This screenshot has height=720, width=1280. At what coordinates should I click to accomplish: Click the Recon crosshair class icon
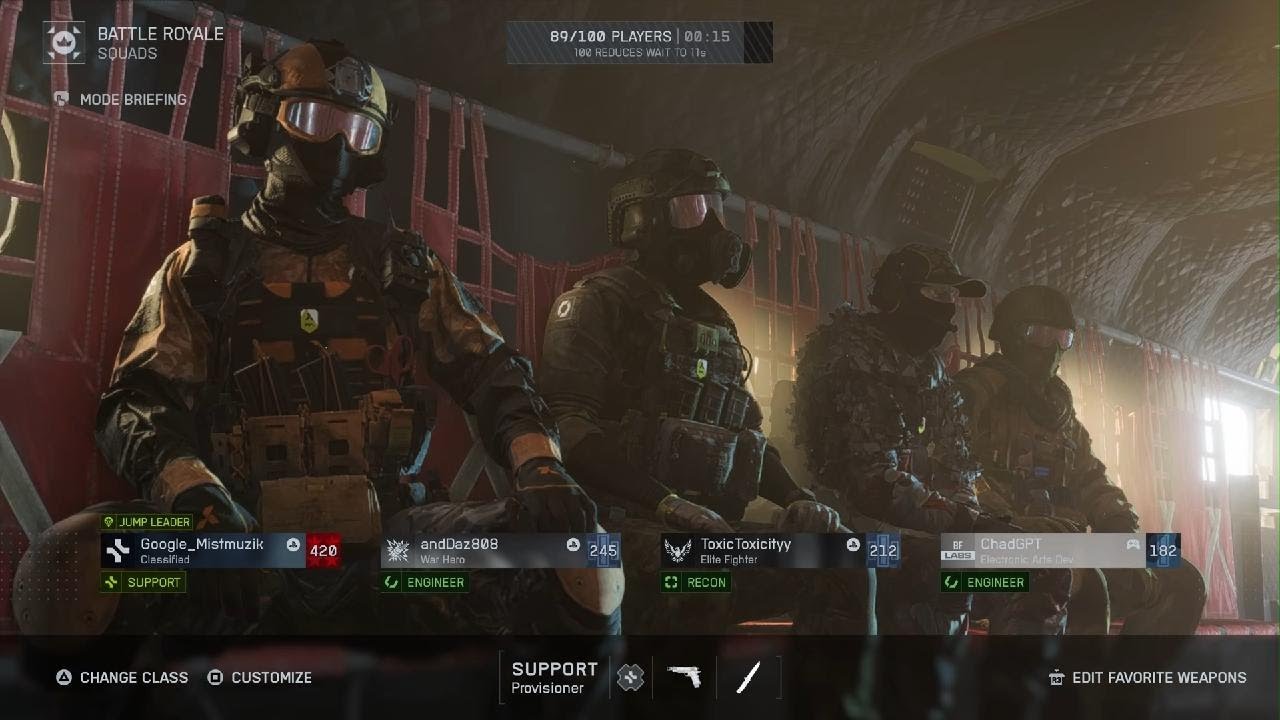coord(672,582)
